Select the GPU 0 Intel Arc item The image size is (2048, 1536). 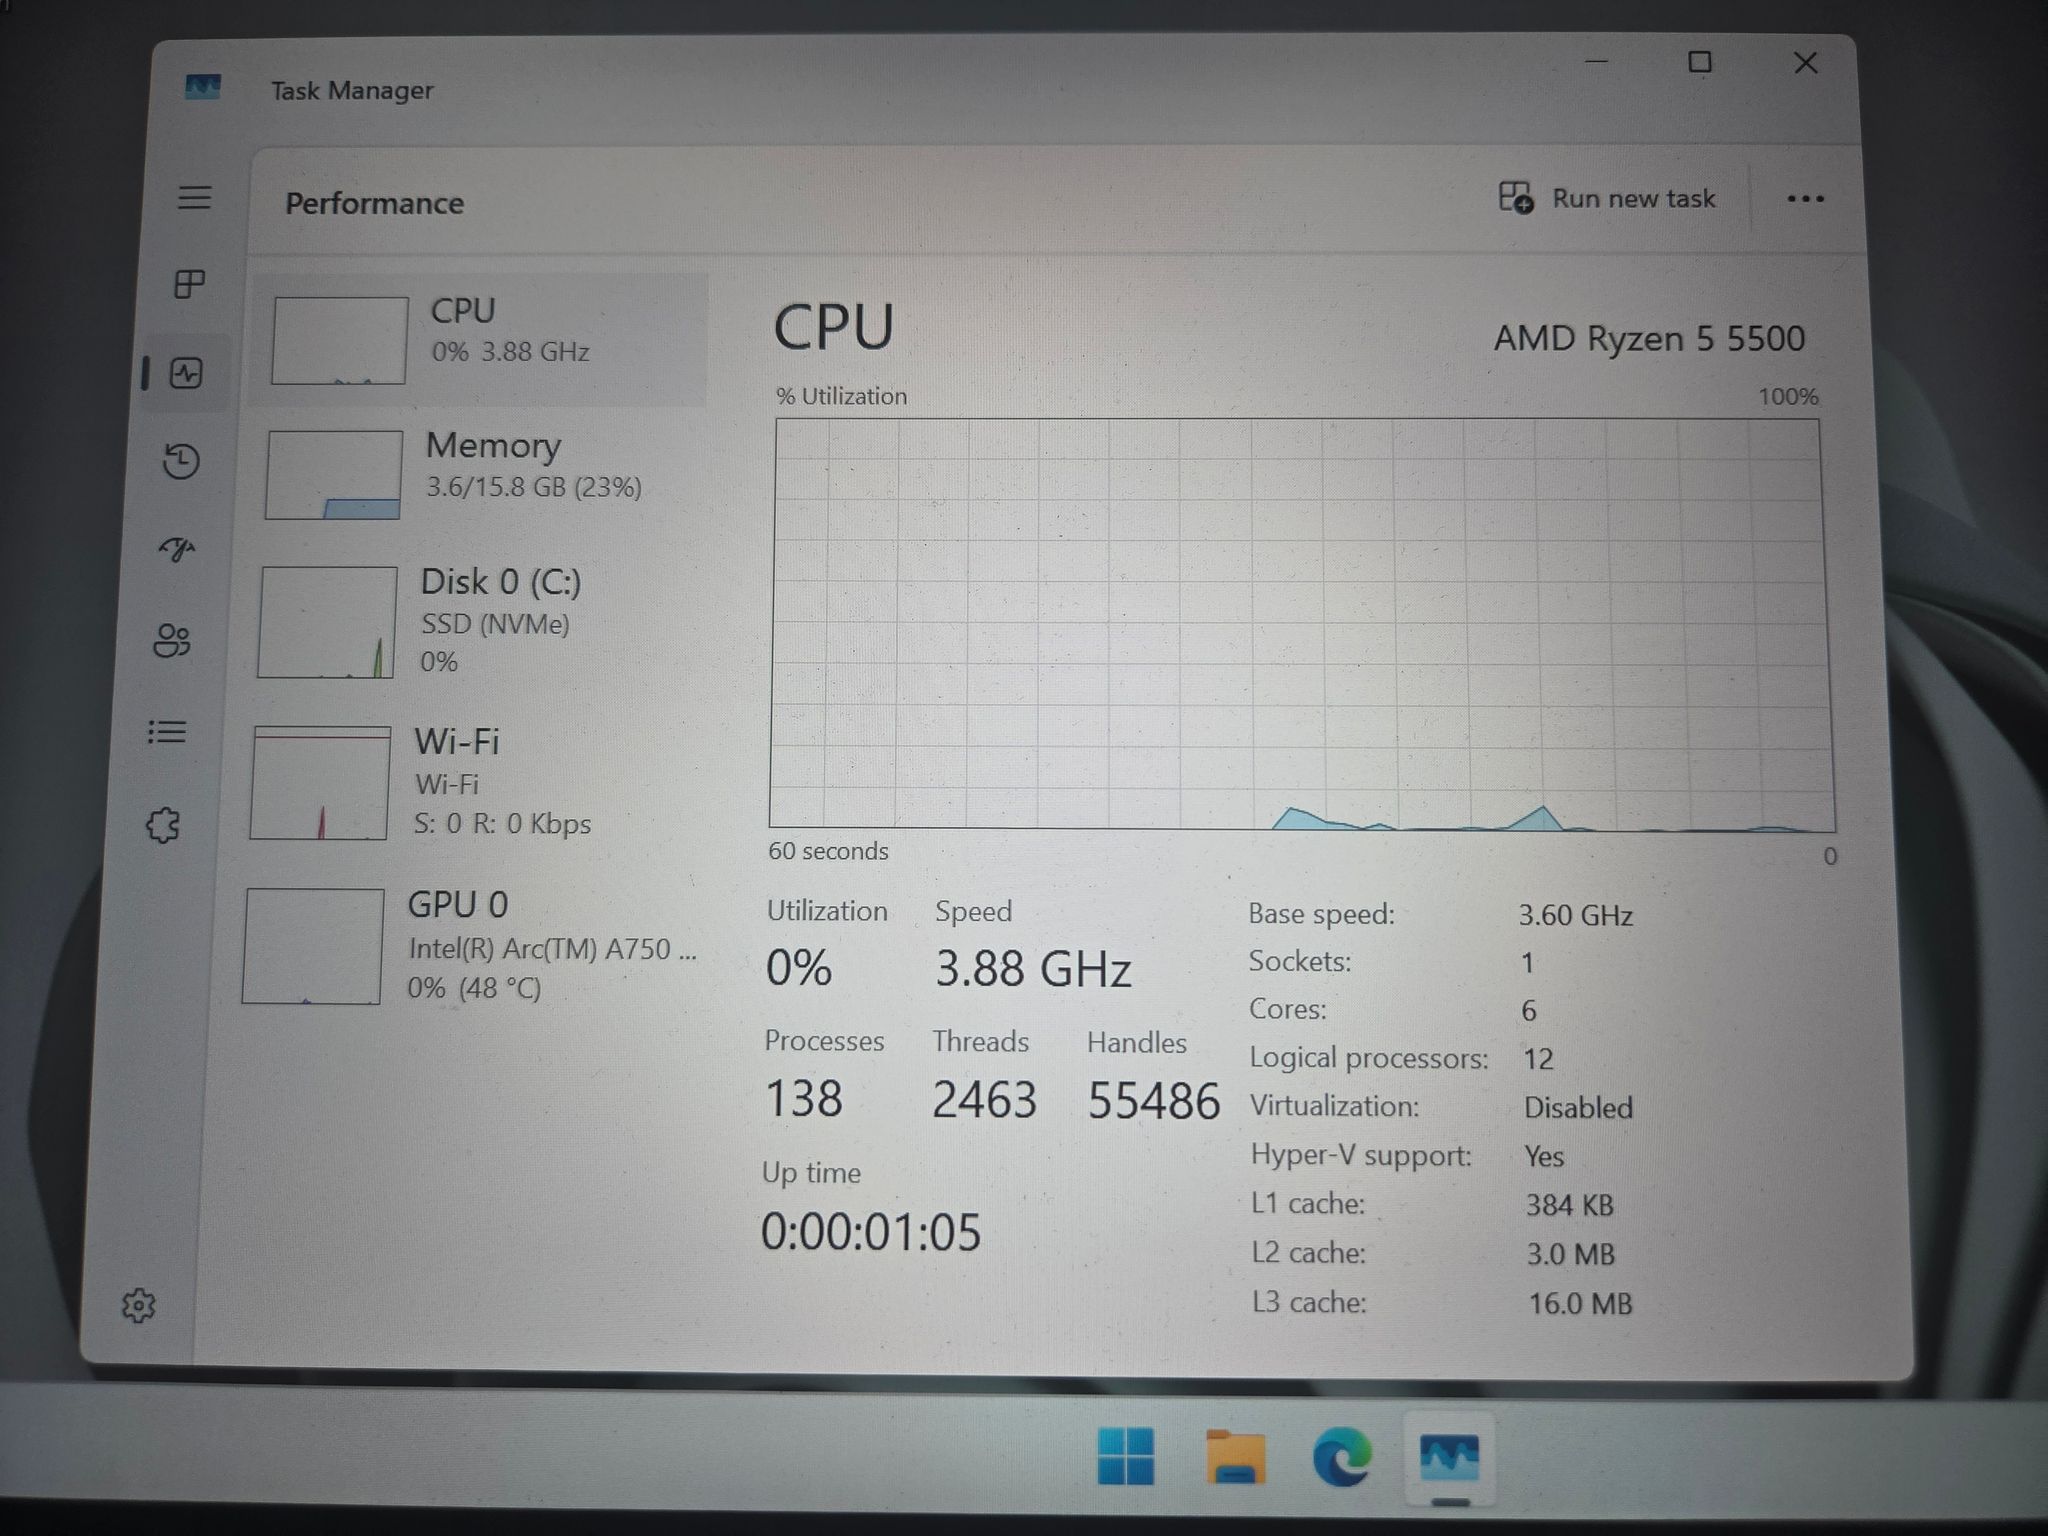coord(470,946)
